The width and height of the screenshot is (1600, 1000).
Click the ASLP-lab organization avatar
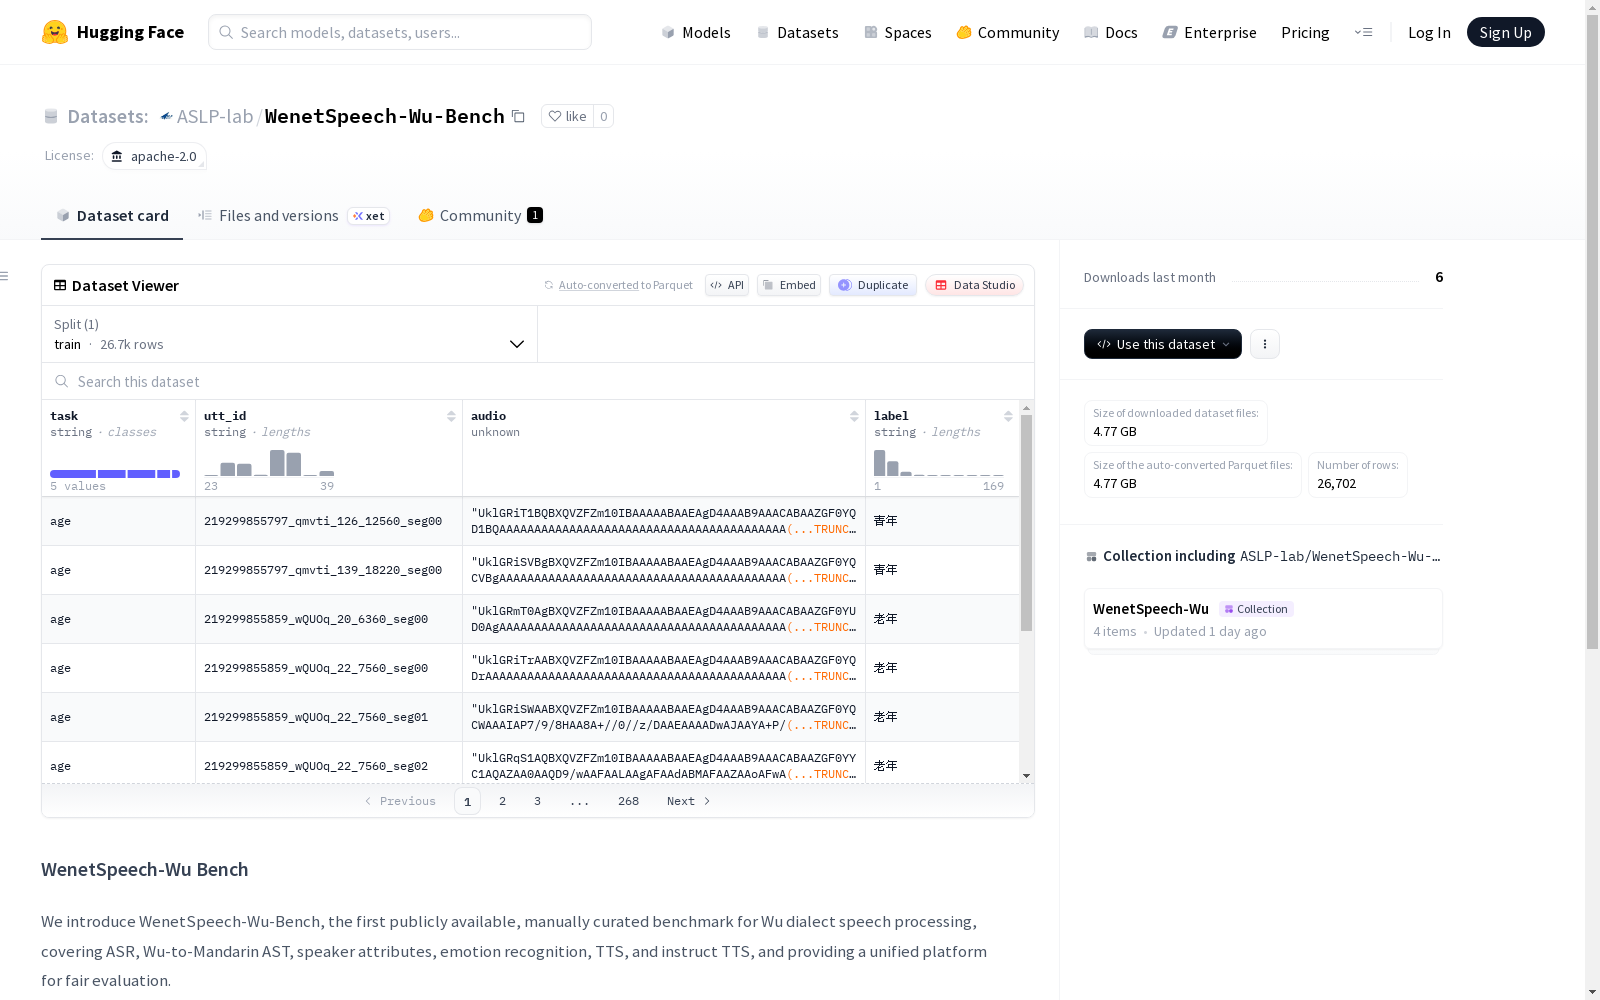click(x=166, y=116)
